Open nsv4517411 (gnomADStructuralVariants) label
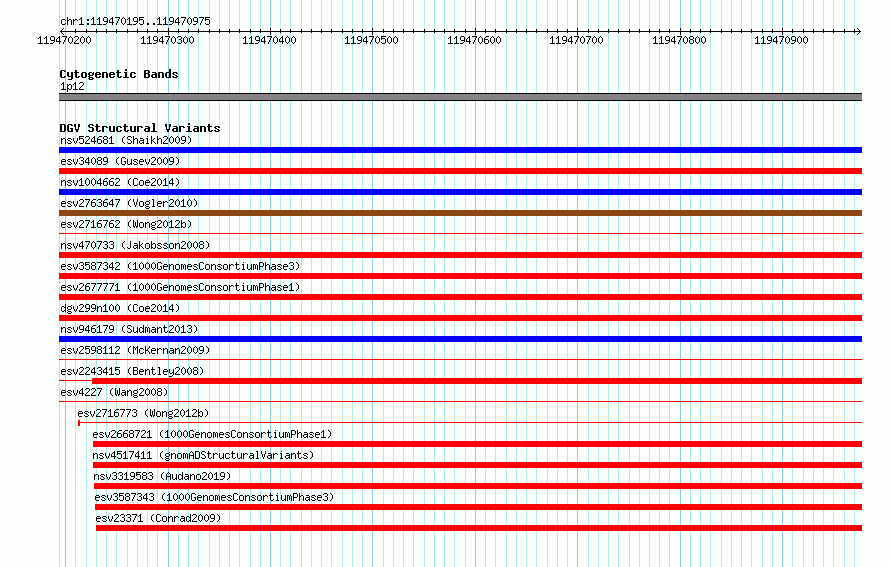 203,455
